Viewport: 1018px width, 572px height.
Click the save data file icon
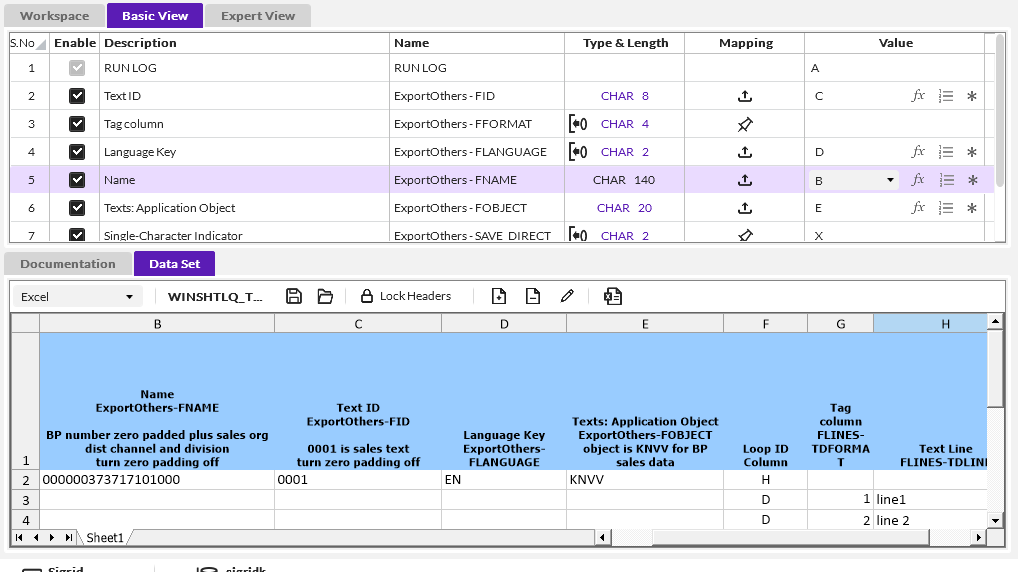[x=294, y=296]
